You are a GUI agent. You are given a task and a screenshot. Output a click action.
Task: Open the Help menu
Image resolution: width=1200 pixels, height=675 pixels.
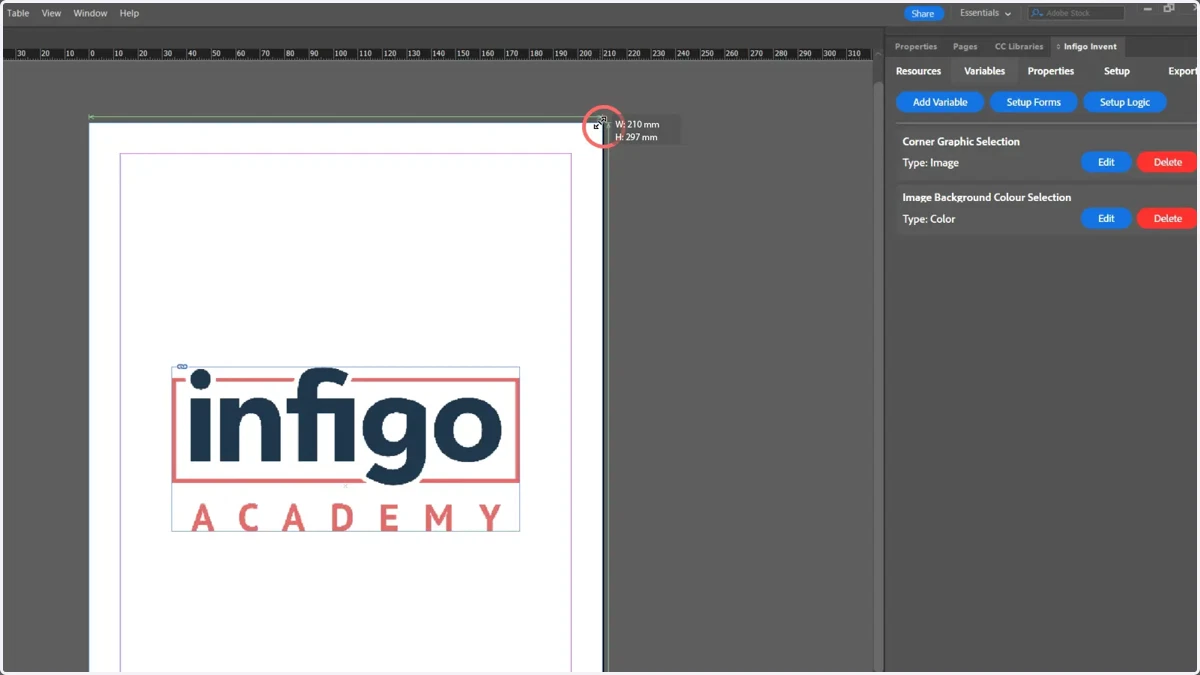click(129, 13)
